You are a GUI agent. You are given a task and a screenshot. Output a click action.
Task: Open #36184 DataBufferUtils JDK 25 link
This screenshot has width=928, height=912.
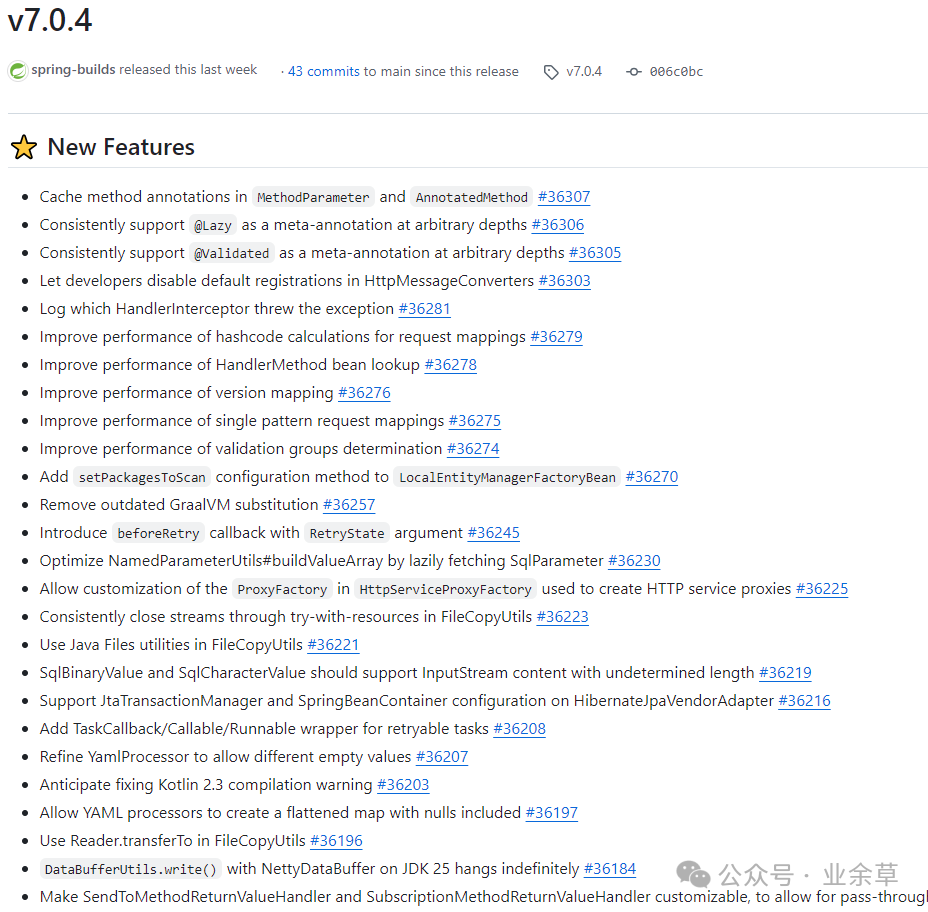609,868
